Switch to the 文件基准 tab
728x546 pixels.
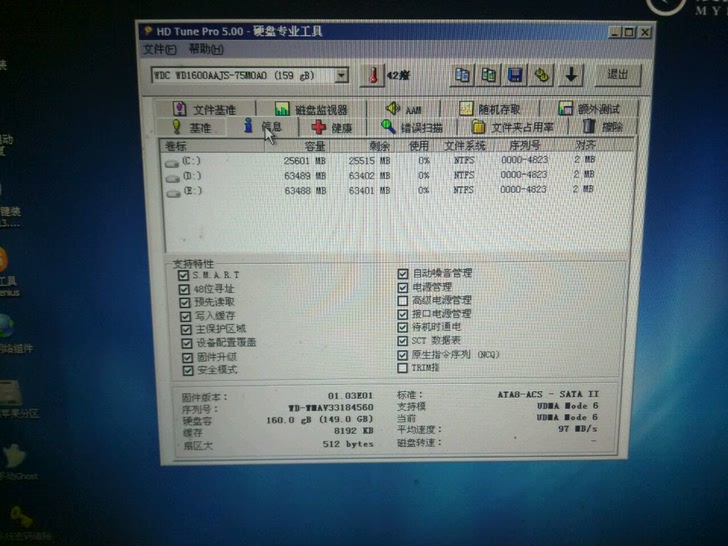click(205, 109)
